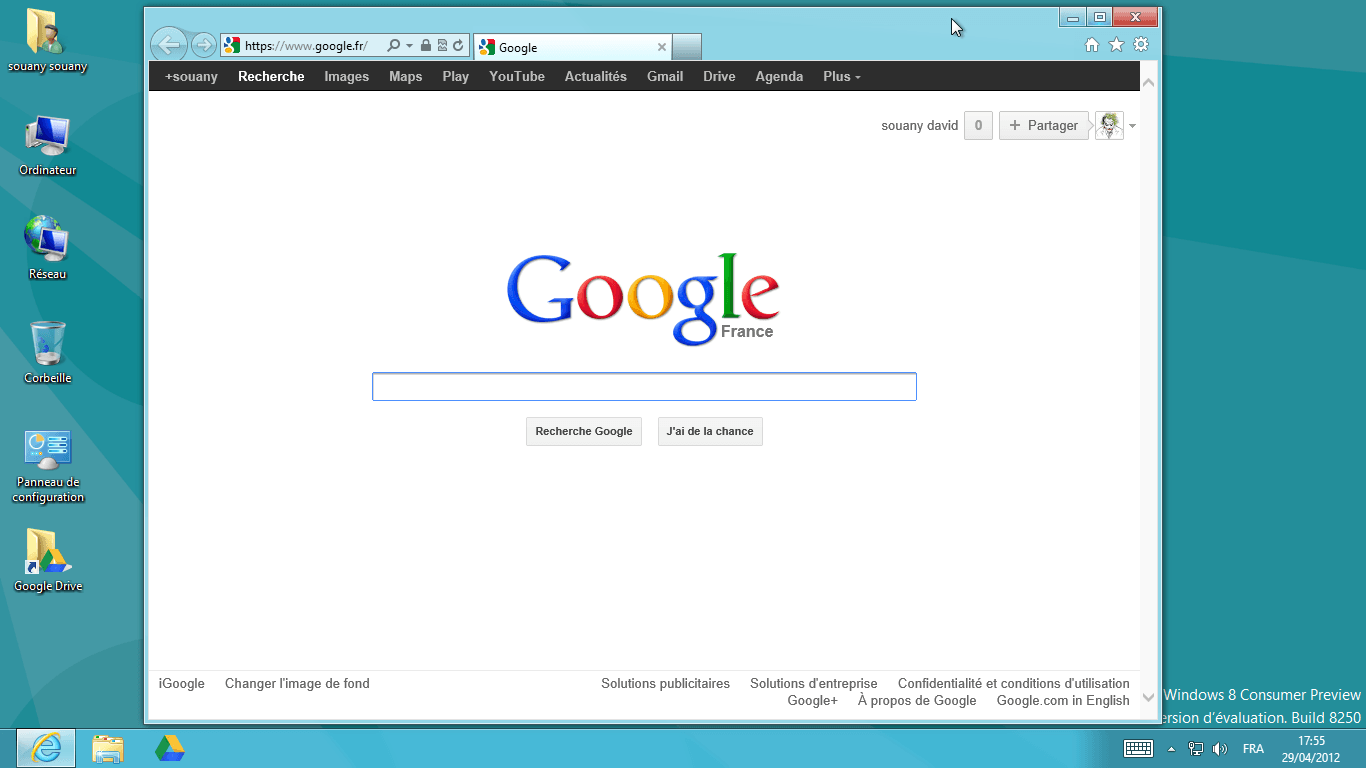The width and height of the screenshot is (1366, 768).
Task: Focus the Google search input field
Action: click(x=644, y=387)
